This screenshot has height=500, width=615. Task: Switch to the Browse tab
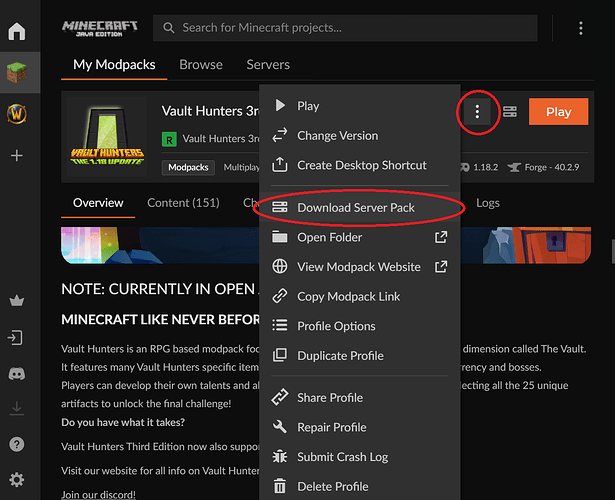point(201,65)
